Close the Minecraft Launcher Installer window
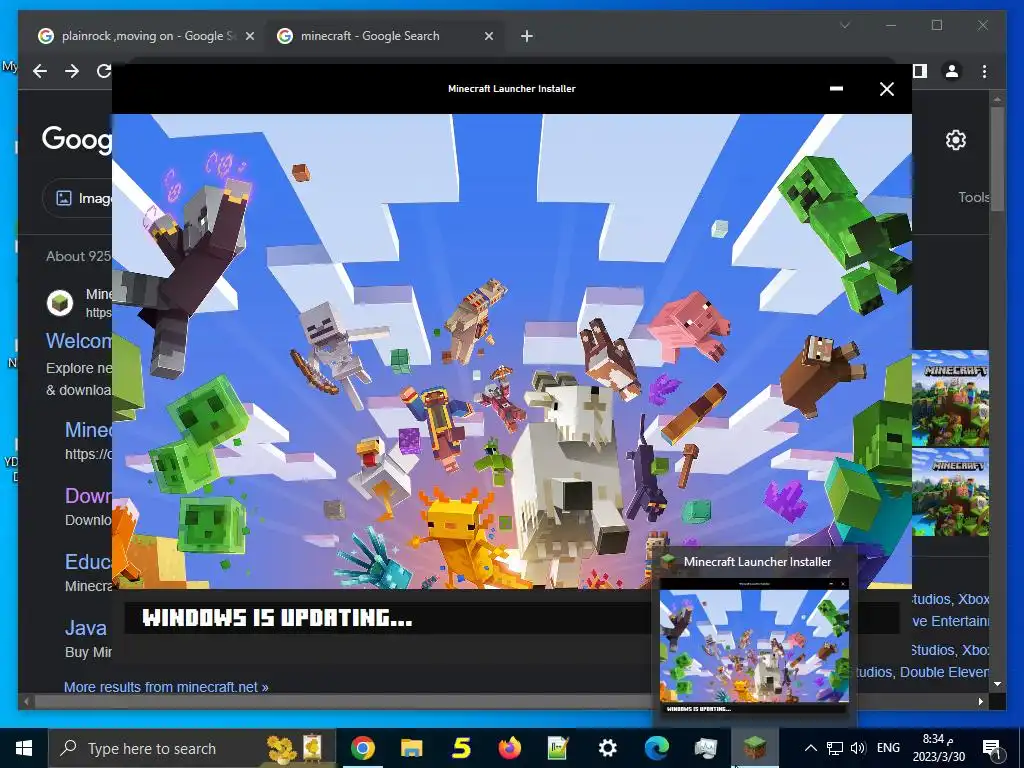1024x768 pixels. [886, 89]
